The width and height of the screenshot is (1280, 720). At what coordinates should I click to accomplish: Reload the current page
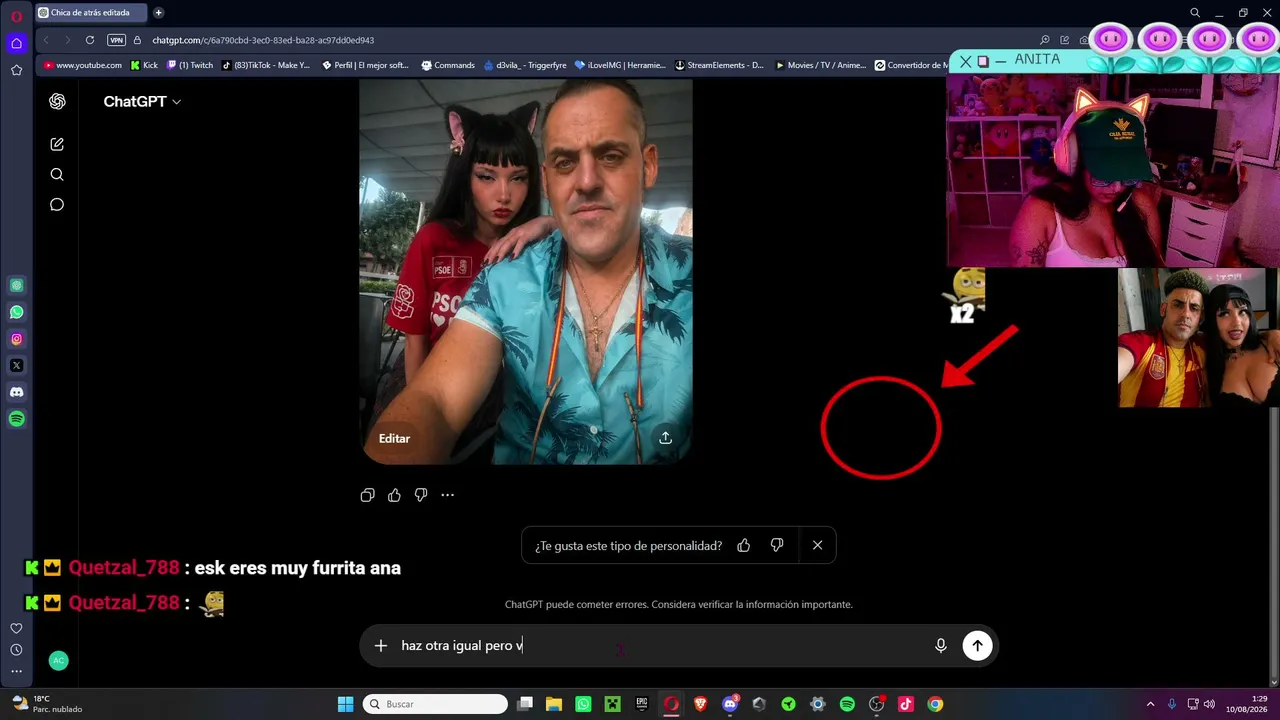pyautogui.click(x=90, y=40)
